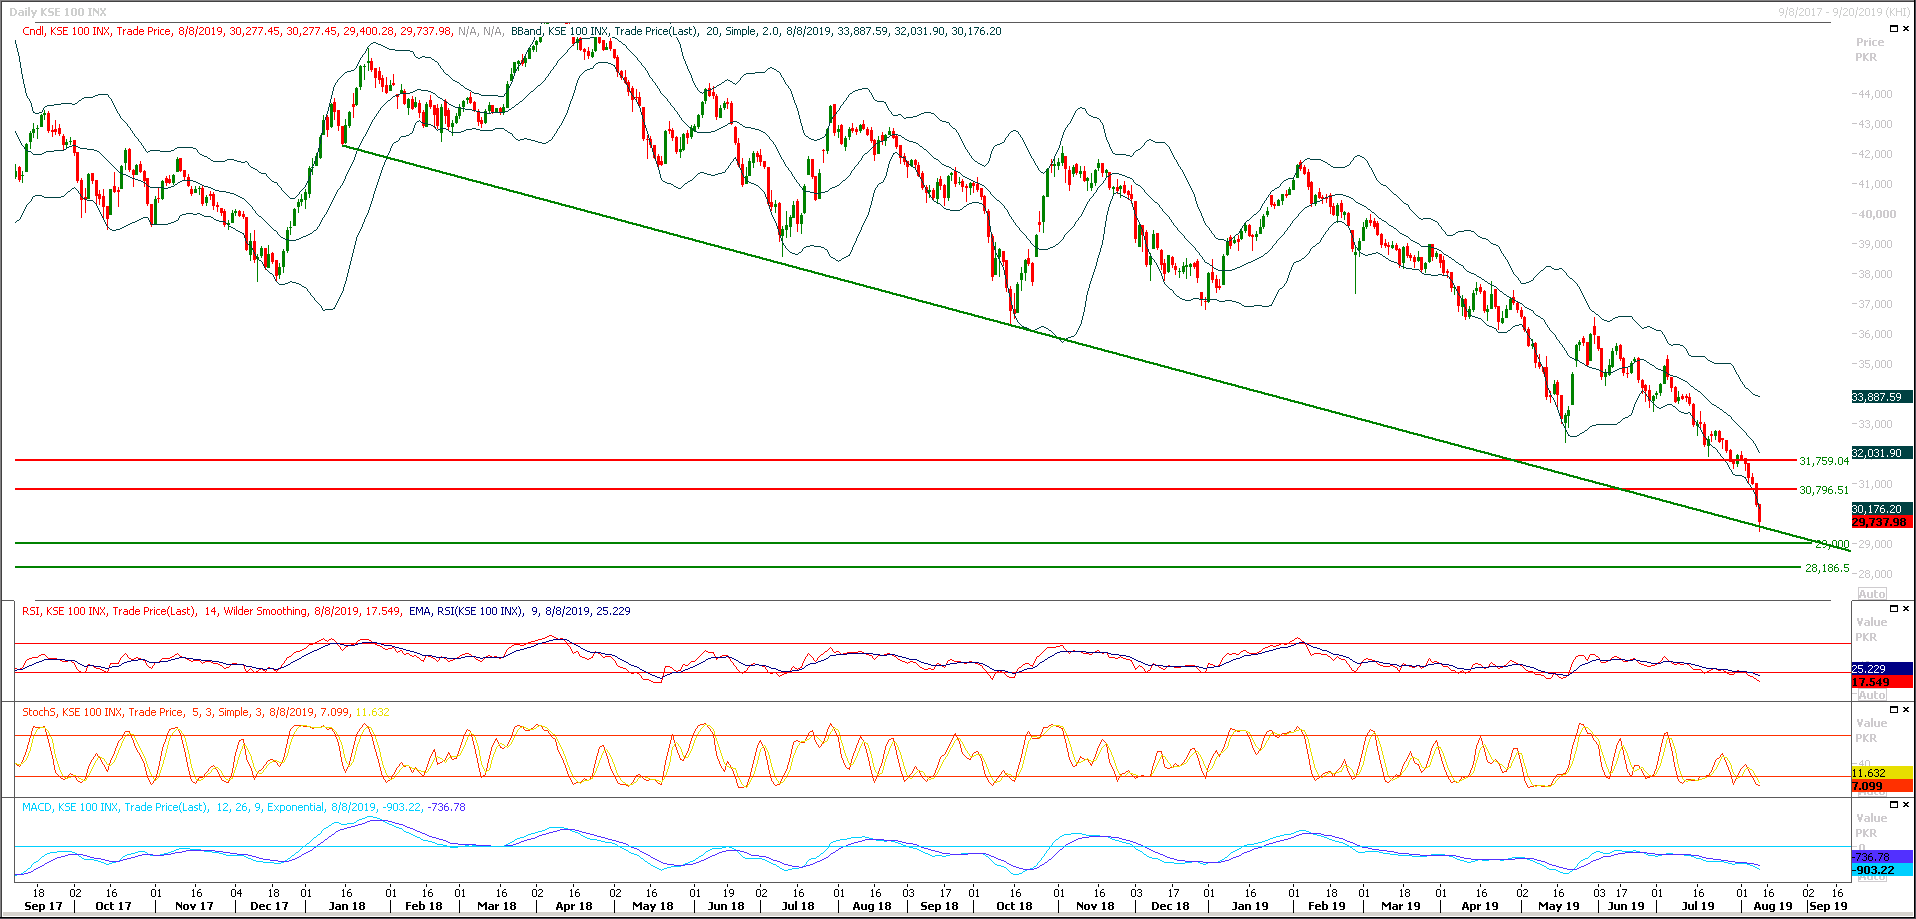Click the Auto scale button under the price axis

tap(1872, 594)
